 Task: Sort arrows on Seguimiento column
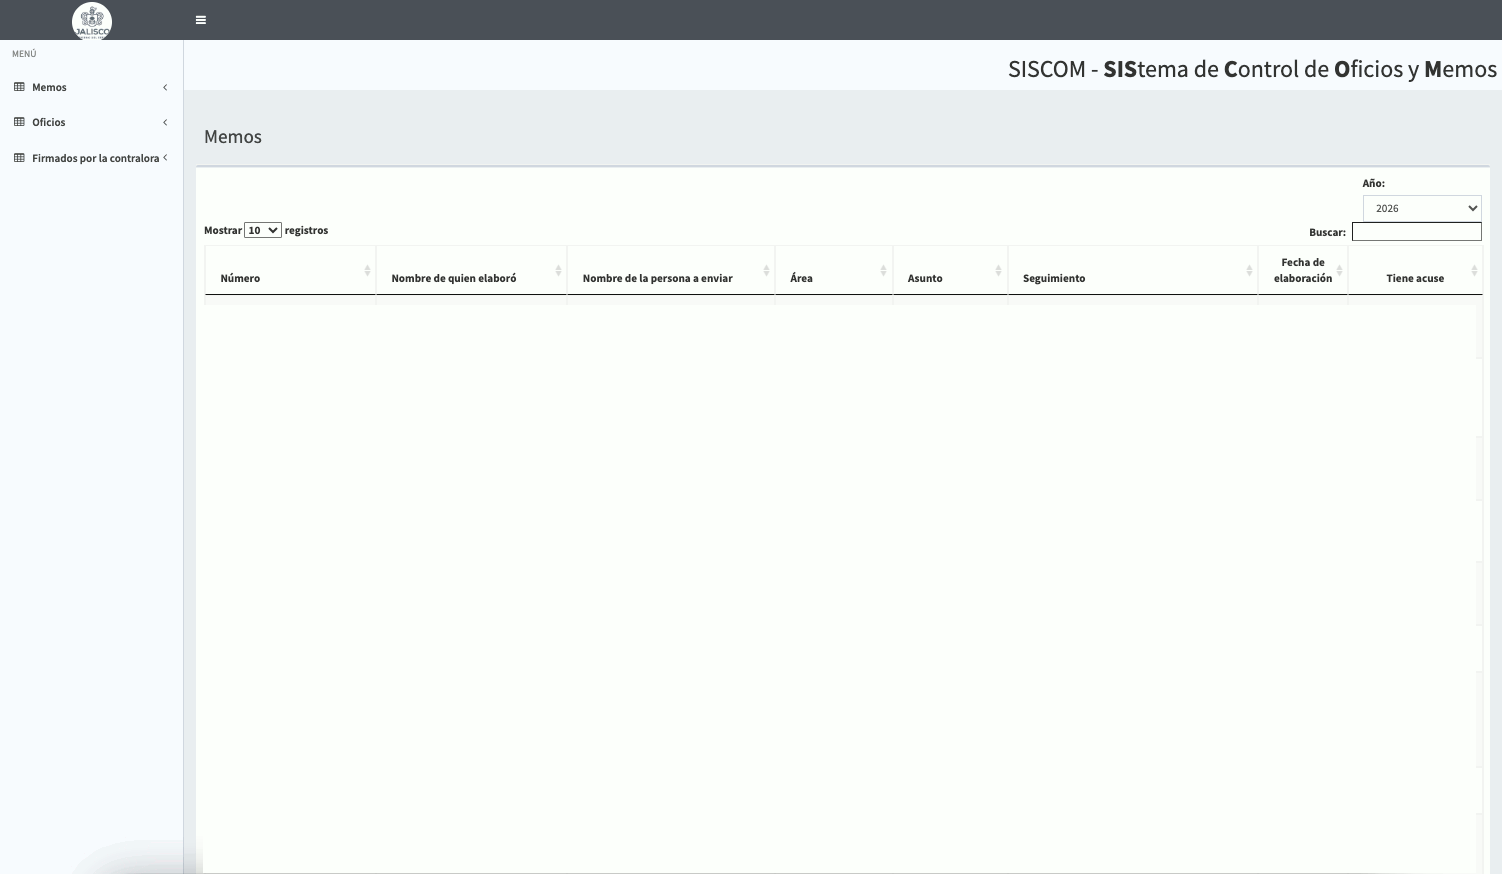click(1249, 271)
